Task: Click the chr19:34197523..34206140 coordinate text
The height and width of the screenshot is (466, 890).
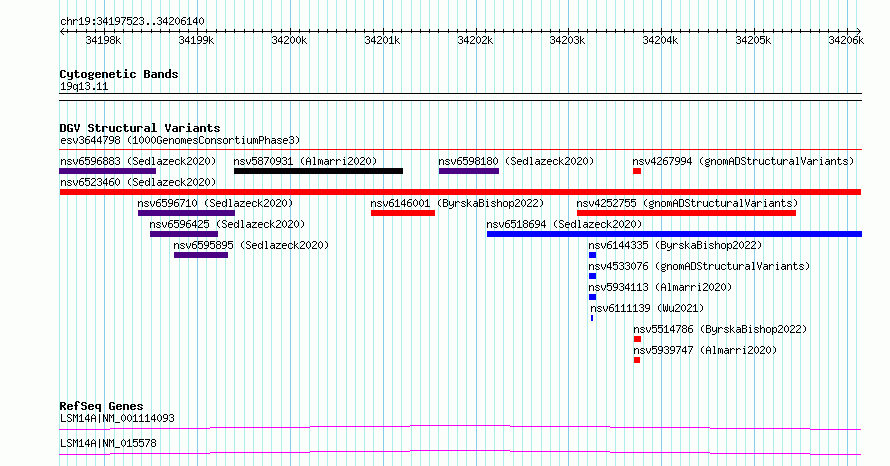Action: pyautogui.click(x=132, y=22)
